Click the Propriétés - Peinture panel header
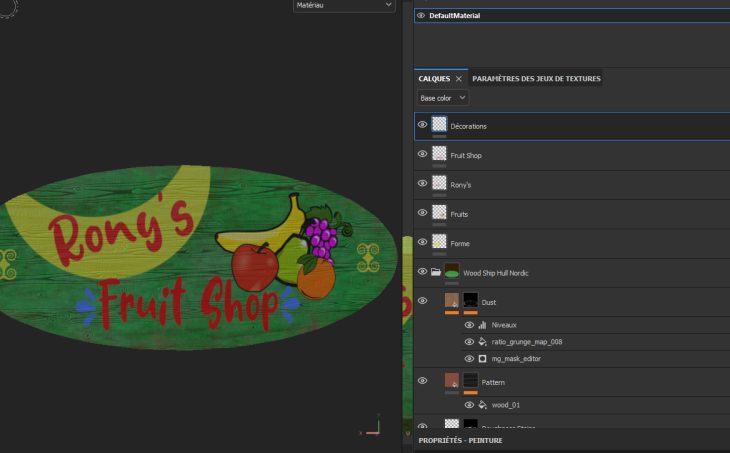 (460, 440)
